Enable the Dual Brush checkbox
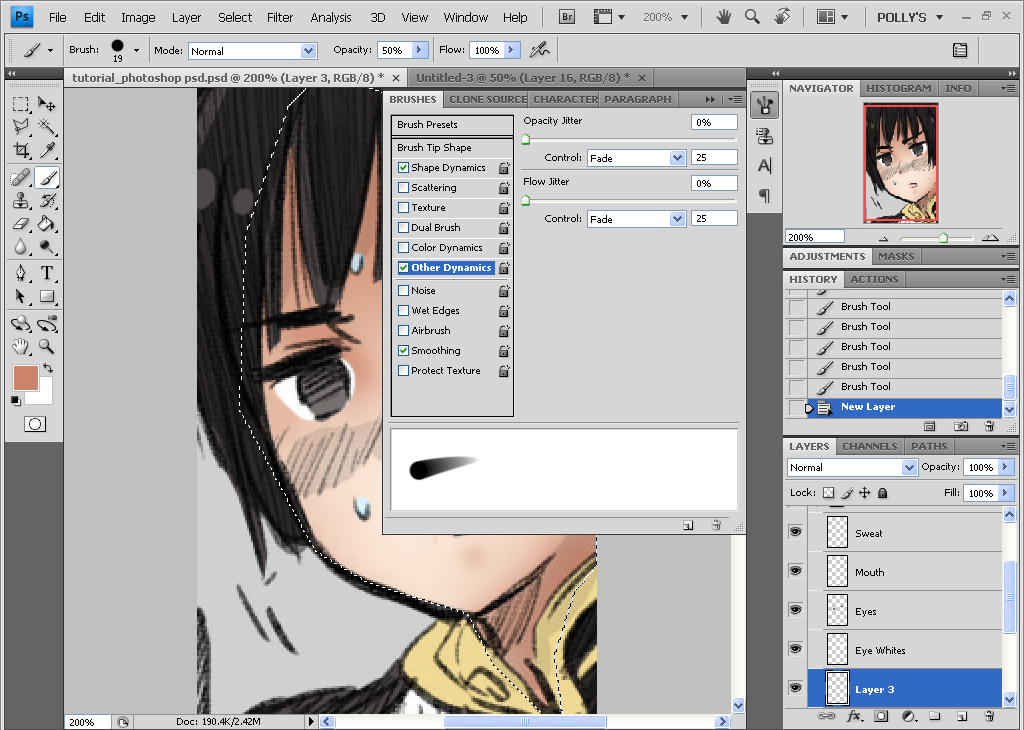Viewport: 1024px width, 730px height. pos(404,228)
